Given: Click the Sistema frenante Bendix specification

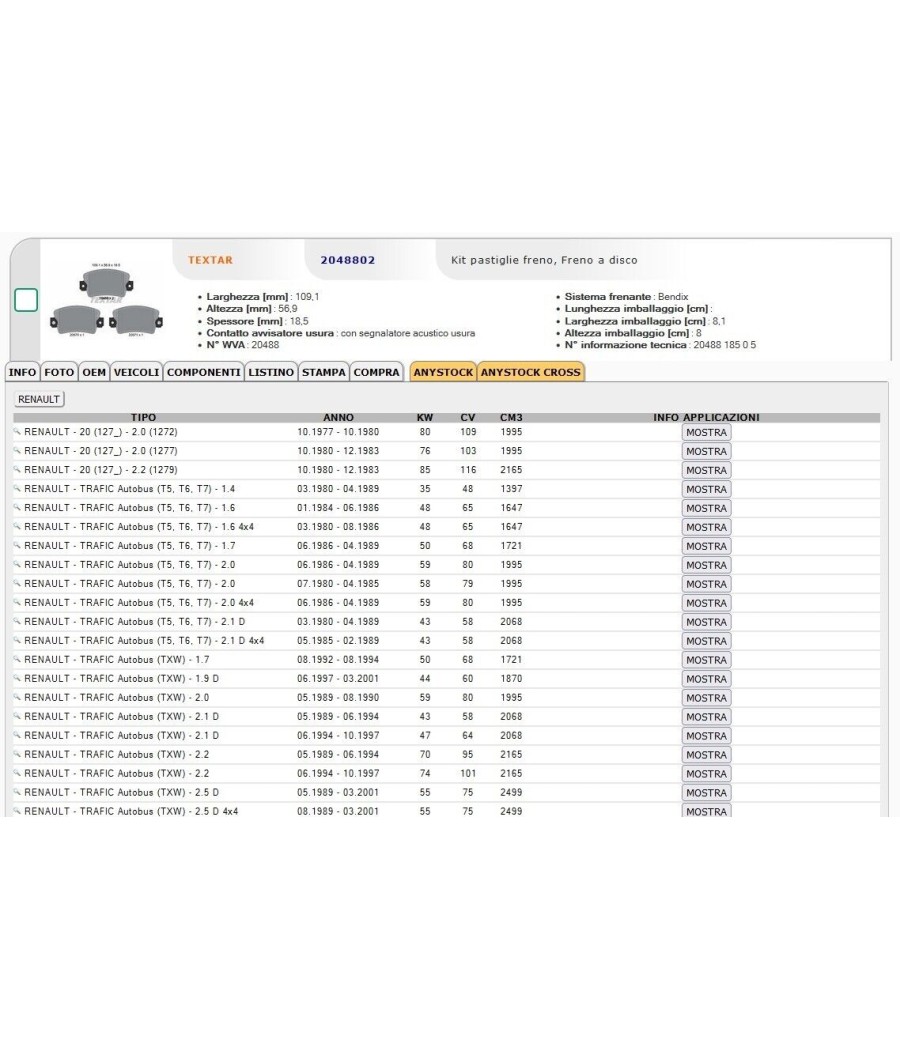Looking at the screenshot, I should pos(626,297).
